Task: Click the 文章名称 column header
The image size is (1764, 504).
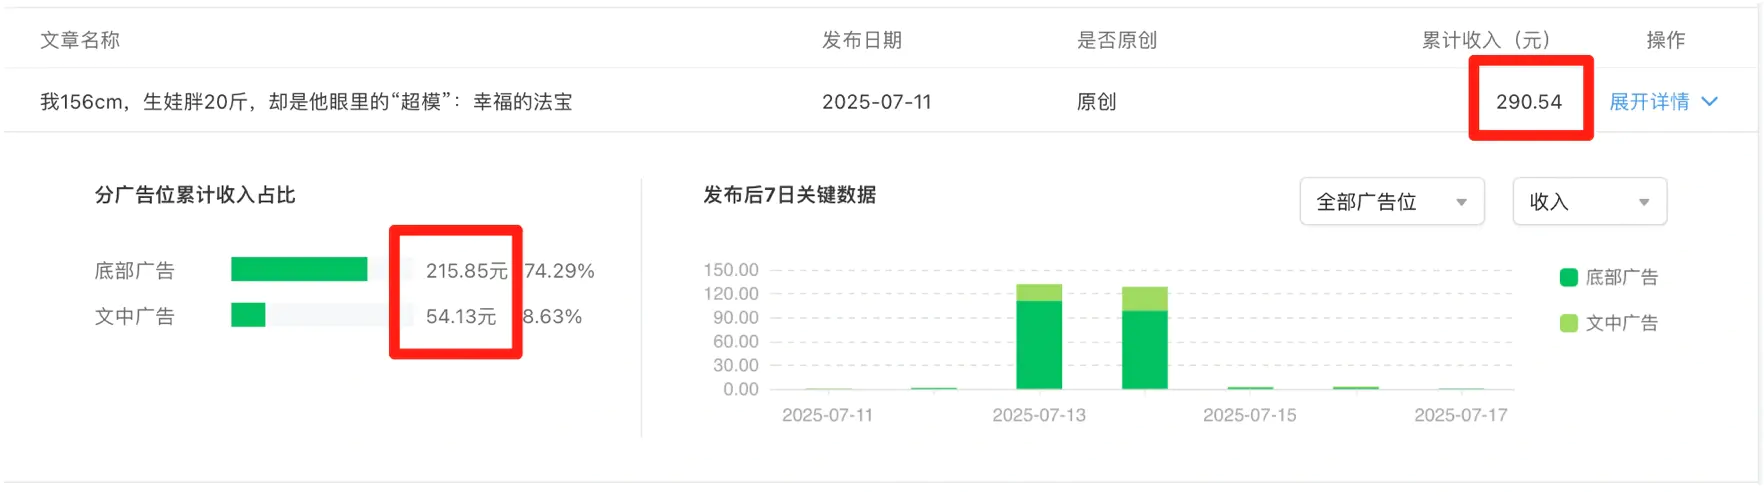Action: tap(80, 40)
